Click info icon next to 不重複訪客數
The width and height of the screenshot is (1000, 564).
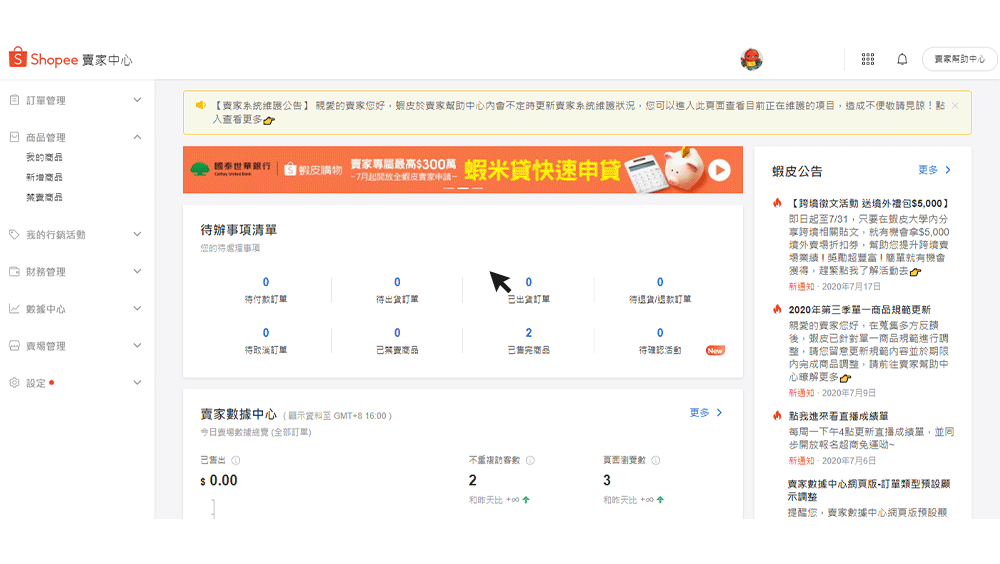tap(530, 461)
